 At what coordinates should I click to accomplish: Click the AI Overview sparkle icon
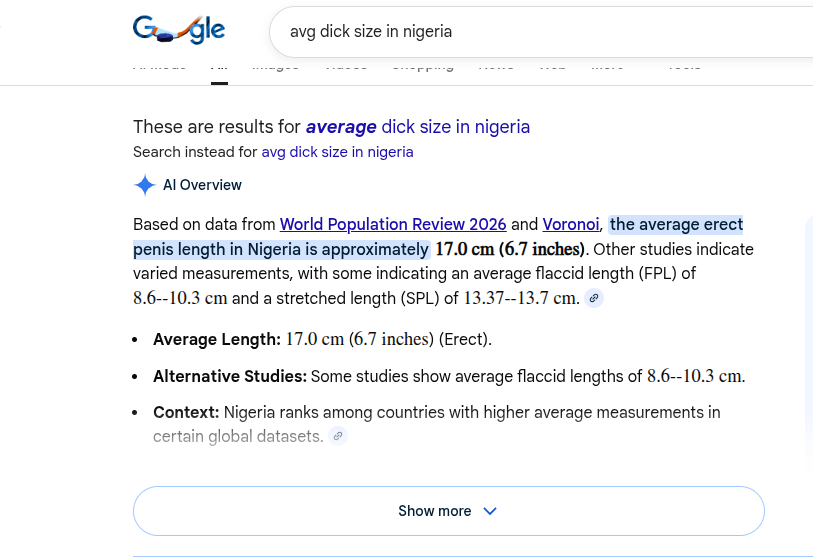pos(145,185)
